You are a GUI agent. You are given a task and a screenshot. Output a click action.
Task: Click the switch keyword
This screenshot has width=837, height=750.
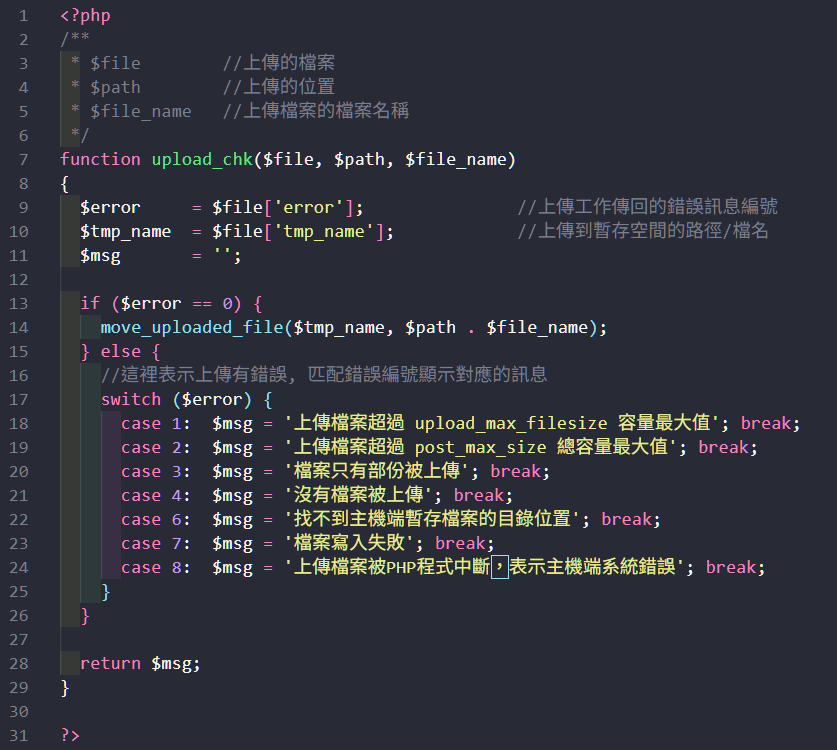tap(130, 399)
